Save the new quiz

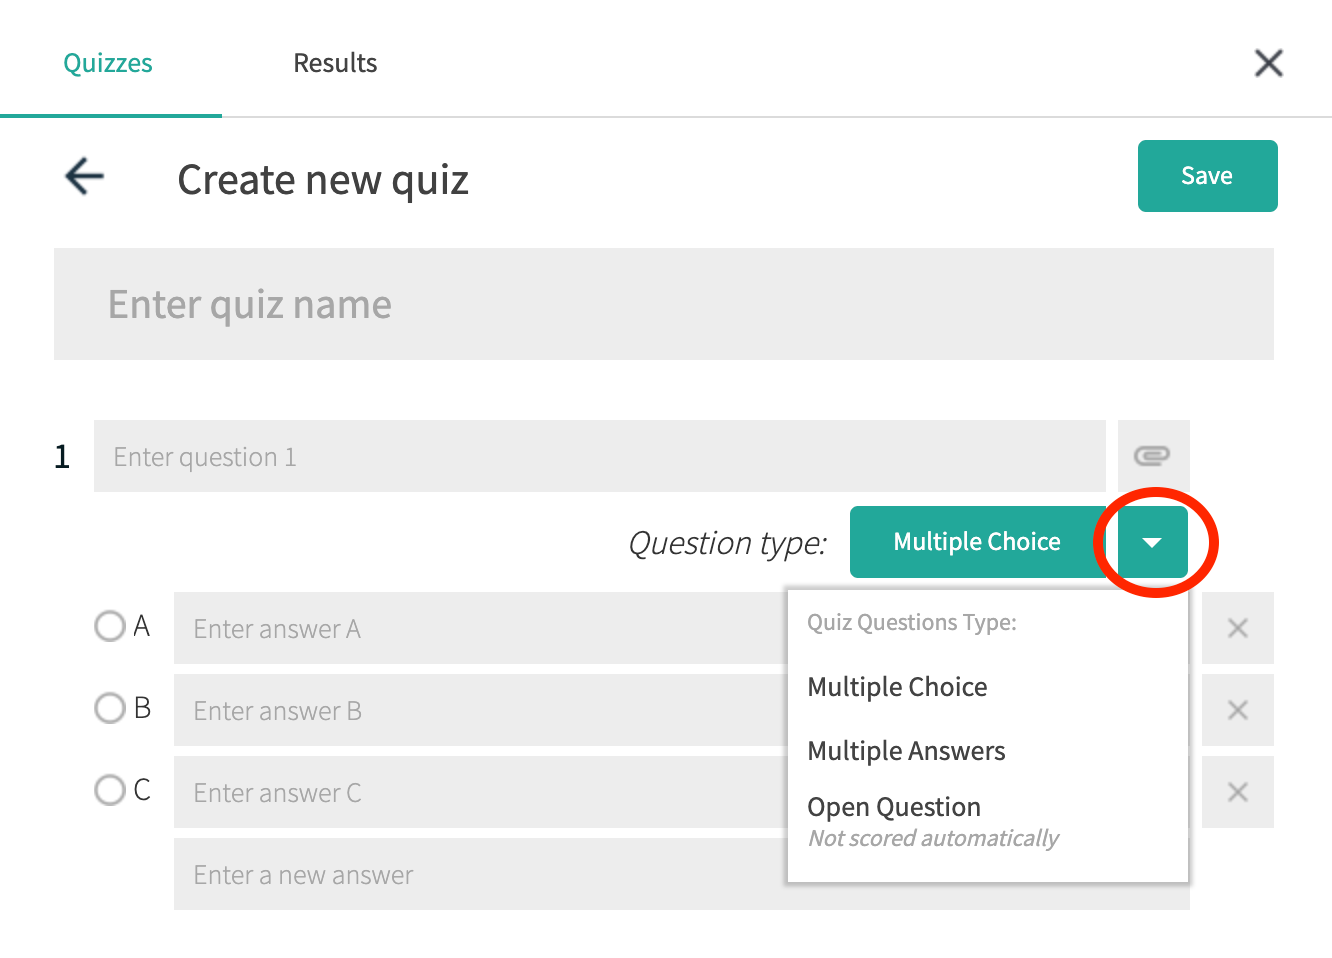1207,176
